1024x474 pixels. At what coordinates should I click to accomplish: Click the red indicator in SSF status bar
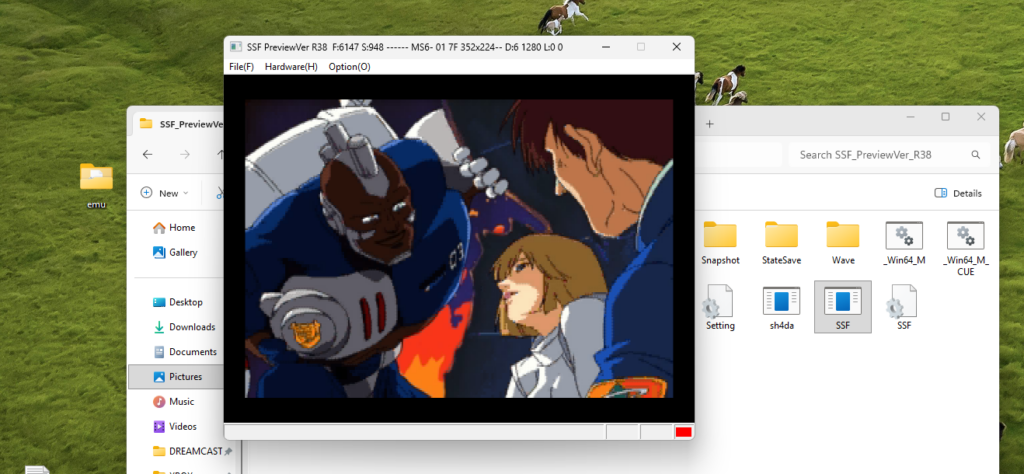(x=683, y=432)
